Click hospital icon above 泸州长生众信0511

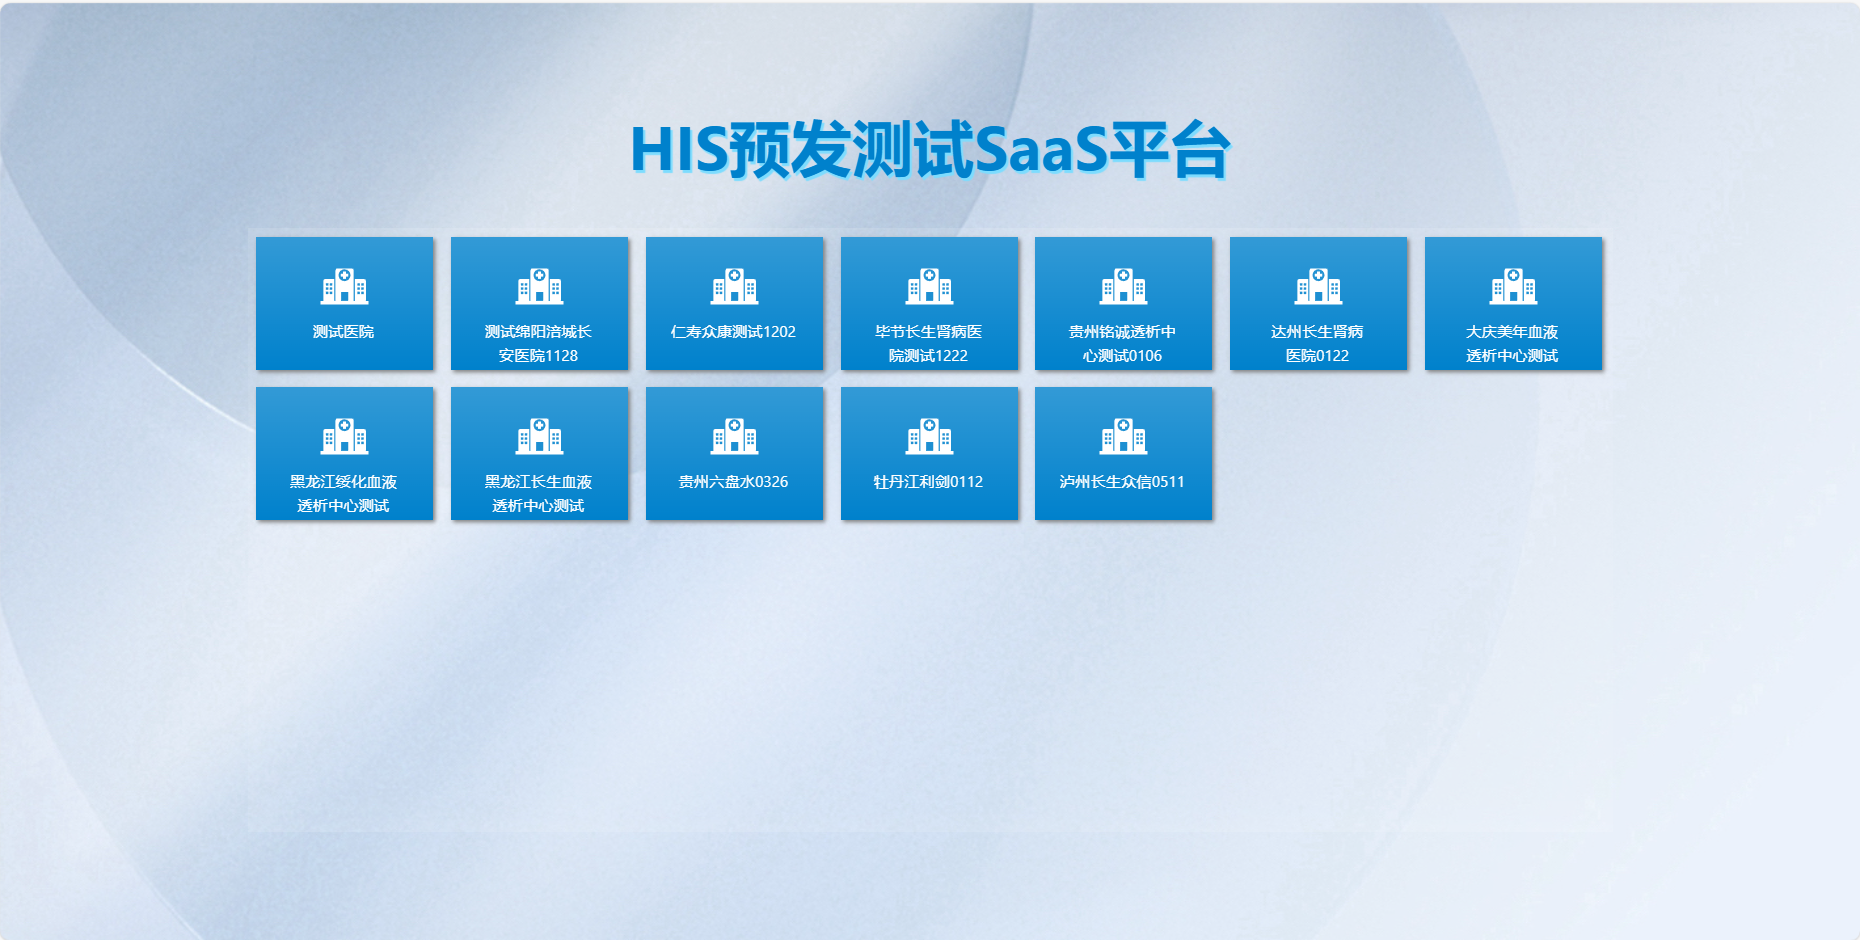point(1123,436)
